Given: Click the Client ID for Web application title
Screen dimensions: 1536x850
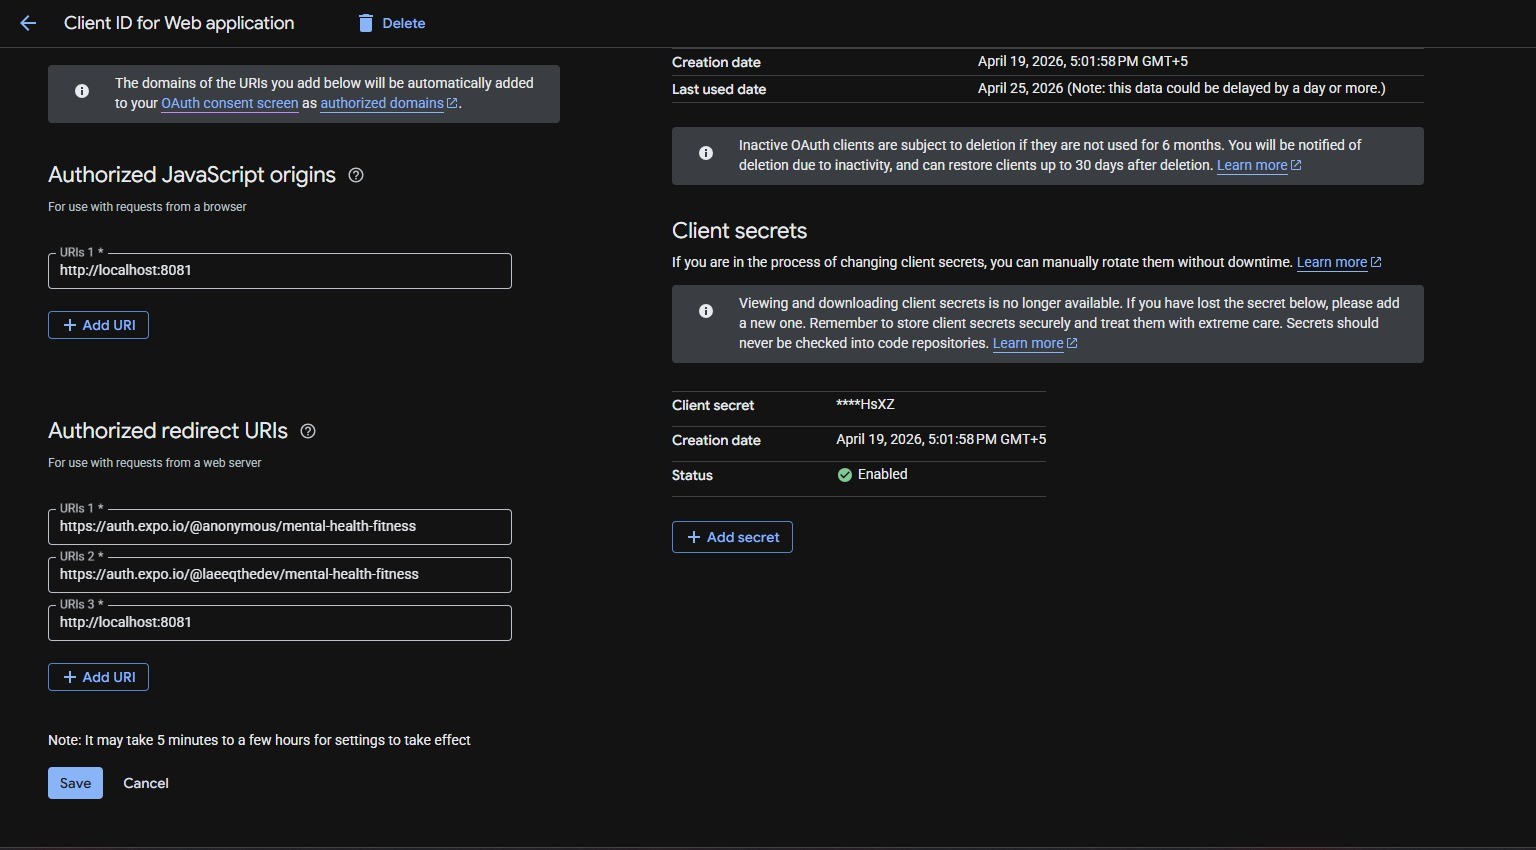Looking at the screenshot, I should [179, 23].
